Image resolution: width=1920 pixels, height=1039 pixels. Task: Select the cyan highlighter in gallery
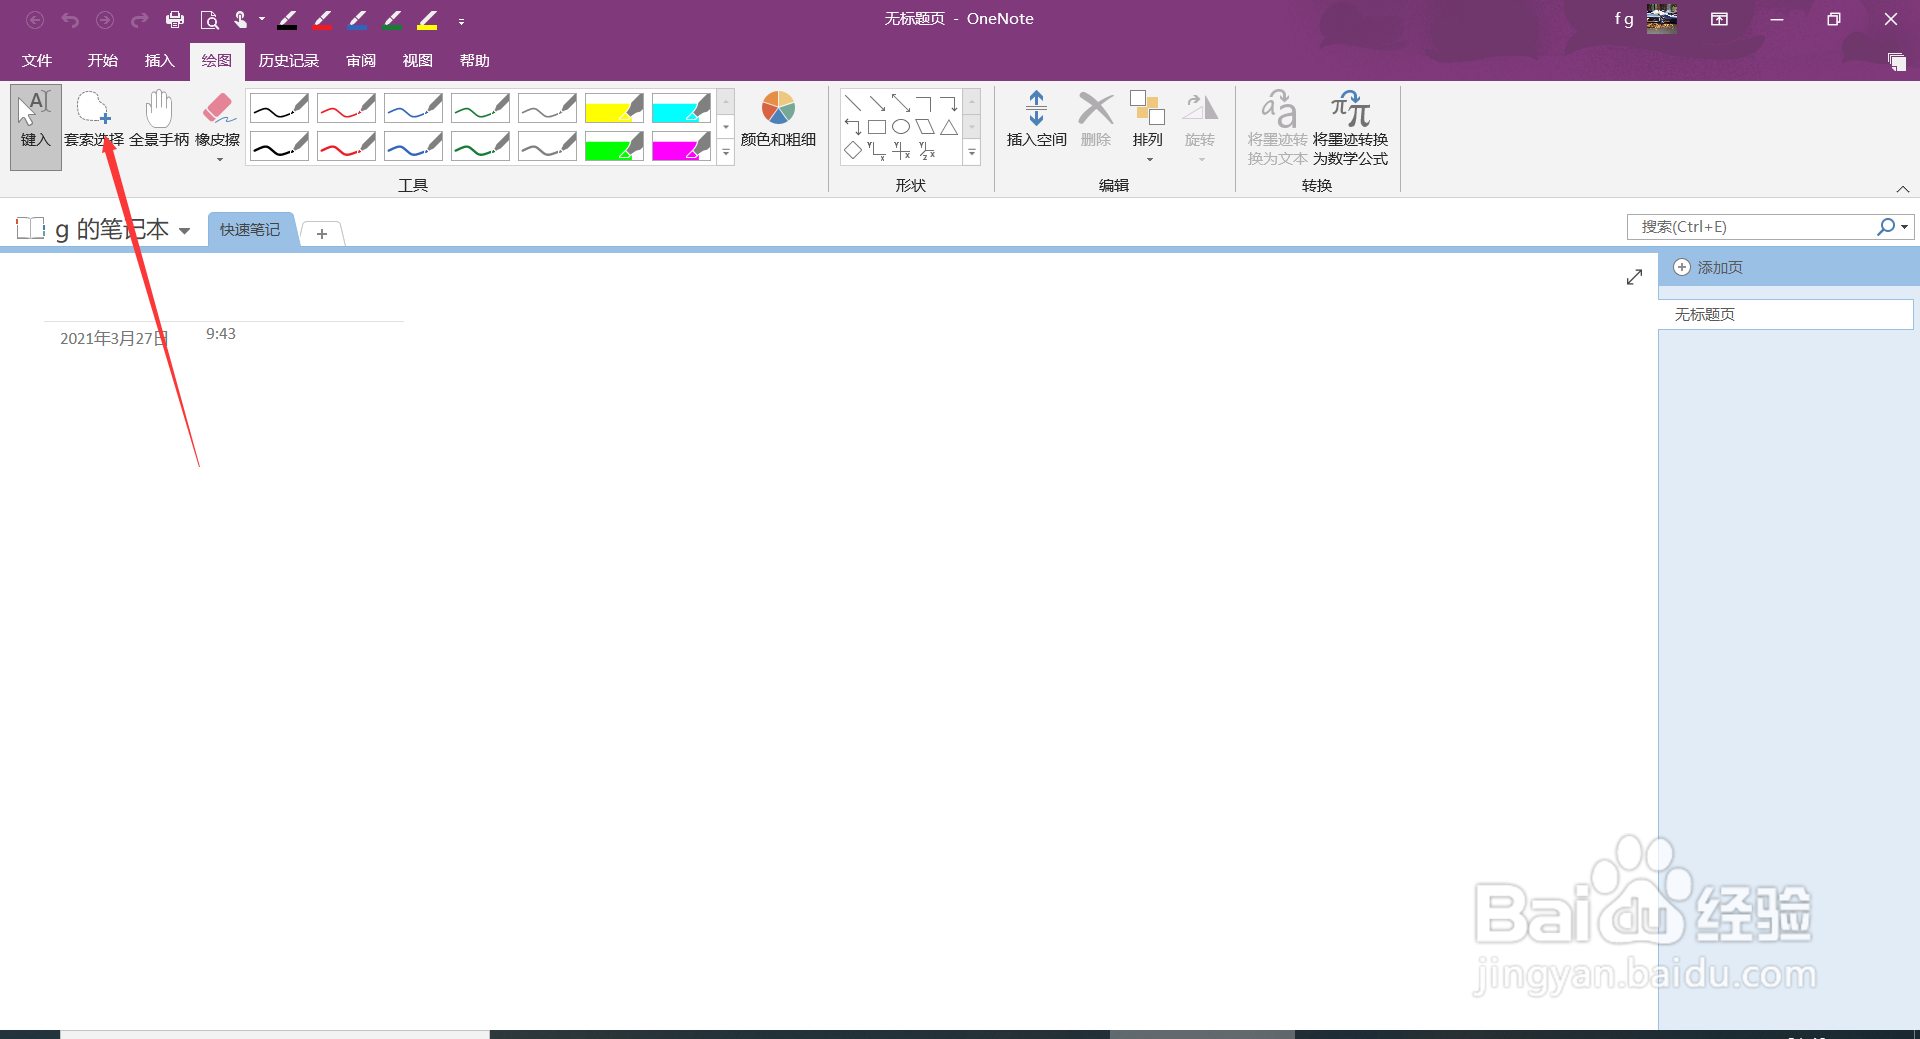pos(681,108)
